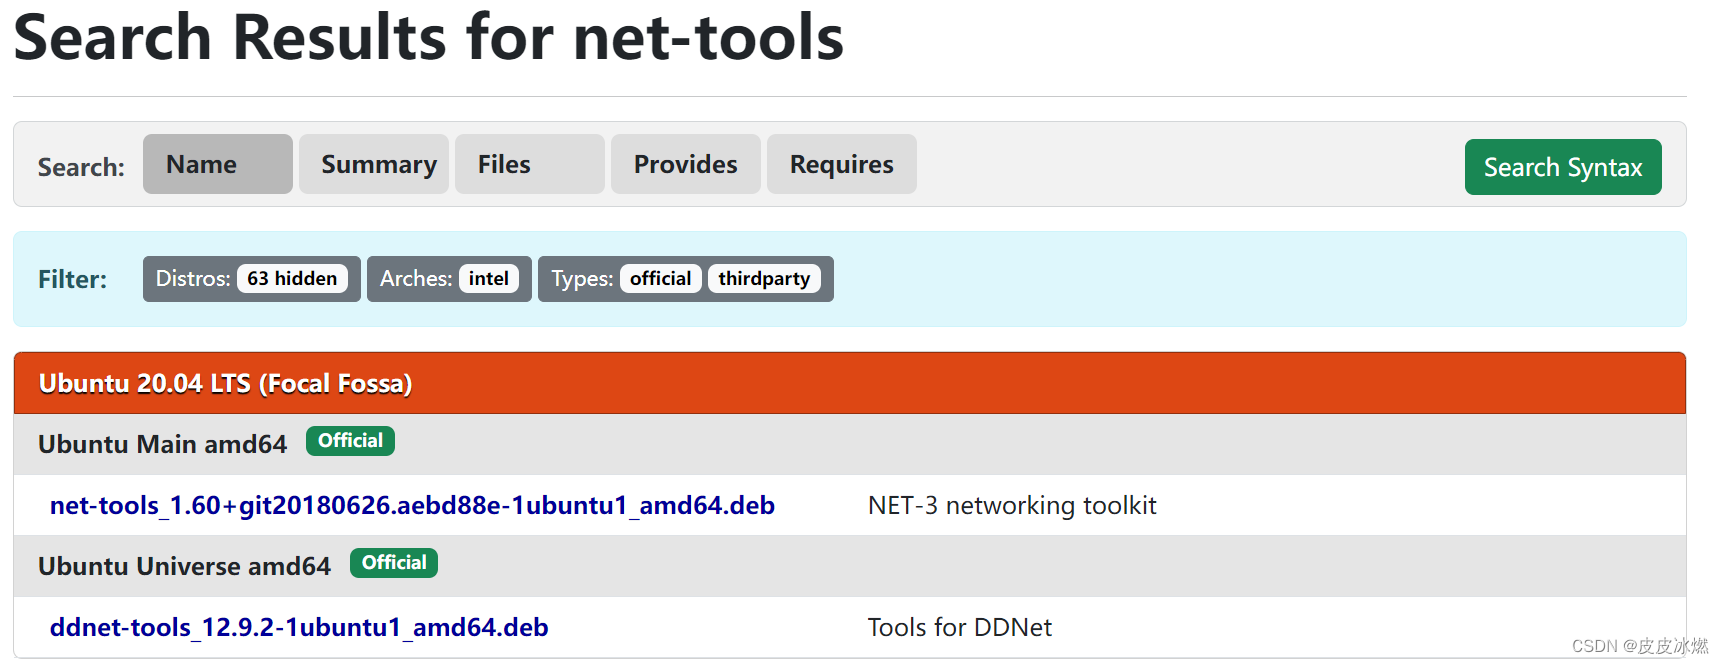Viewport: 1724px width, 664px height.
Task: Open net-tools_1.60+git20180626 amd64 deb link
Action: (x=412, y=505)
